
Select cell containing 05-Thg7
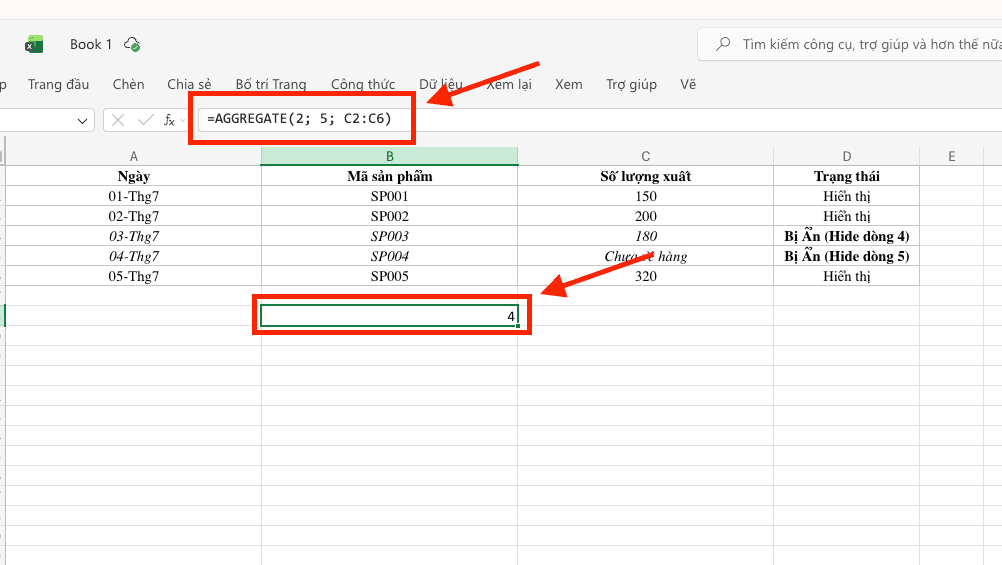(x=134, y=276)
